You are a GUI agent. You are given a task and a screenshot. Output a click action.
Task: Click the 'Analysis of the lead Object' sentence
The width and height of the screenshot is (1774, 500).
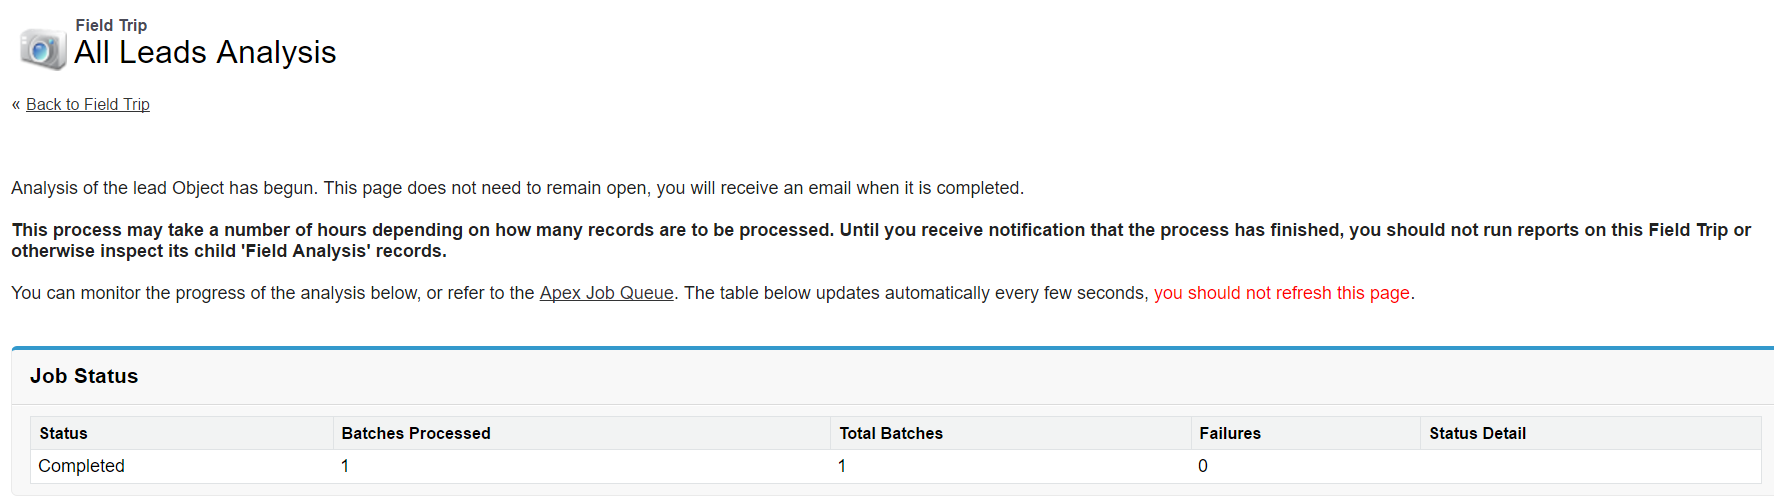click(517, 188)
